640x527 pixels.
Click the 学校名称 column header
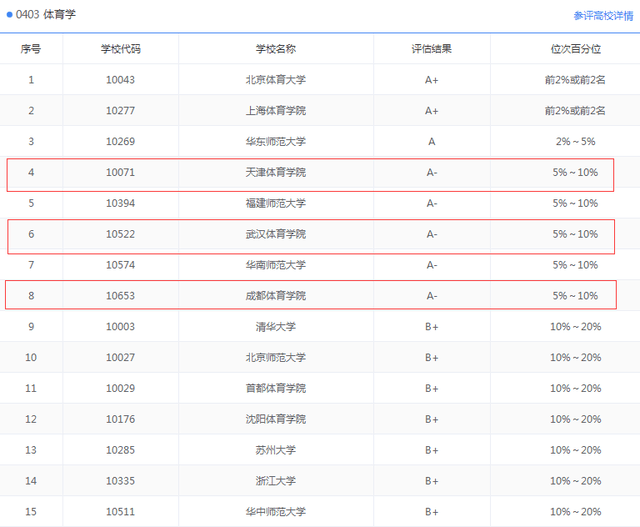276,49
